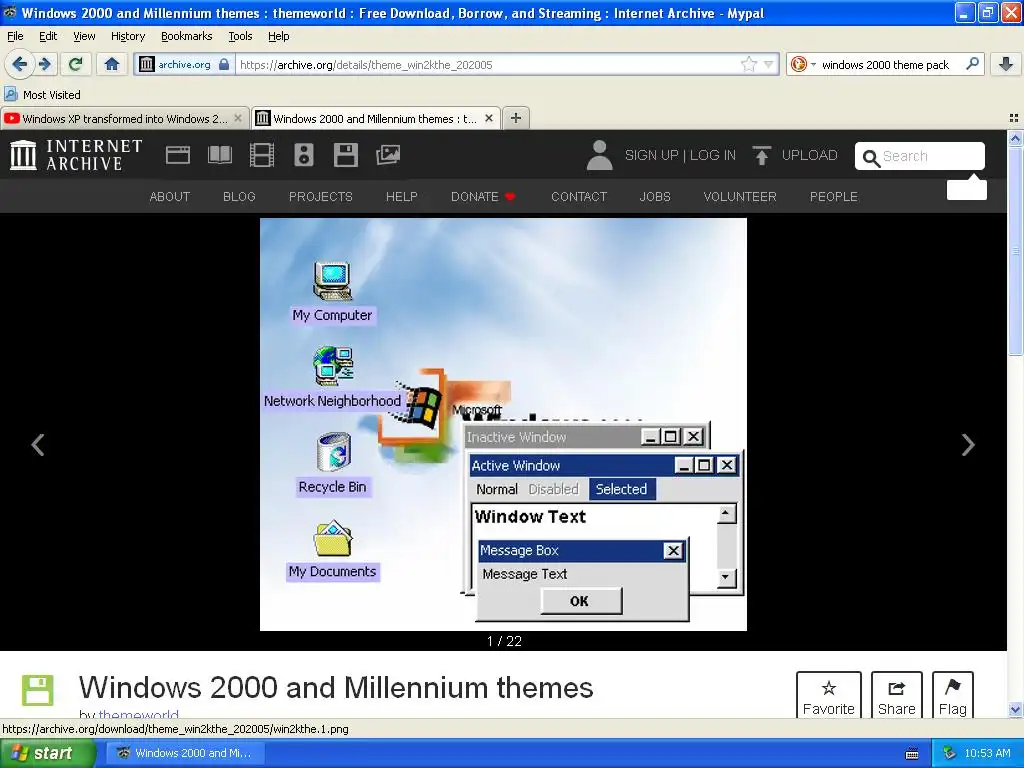1024x768 pixels.
Task: Click the page scrollbar up arrow
Action: [x=1015, y=138]
